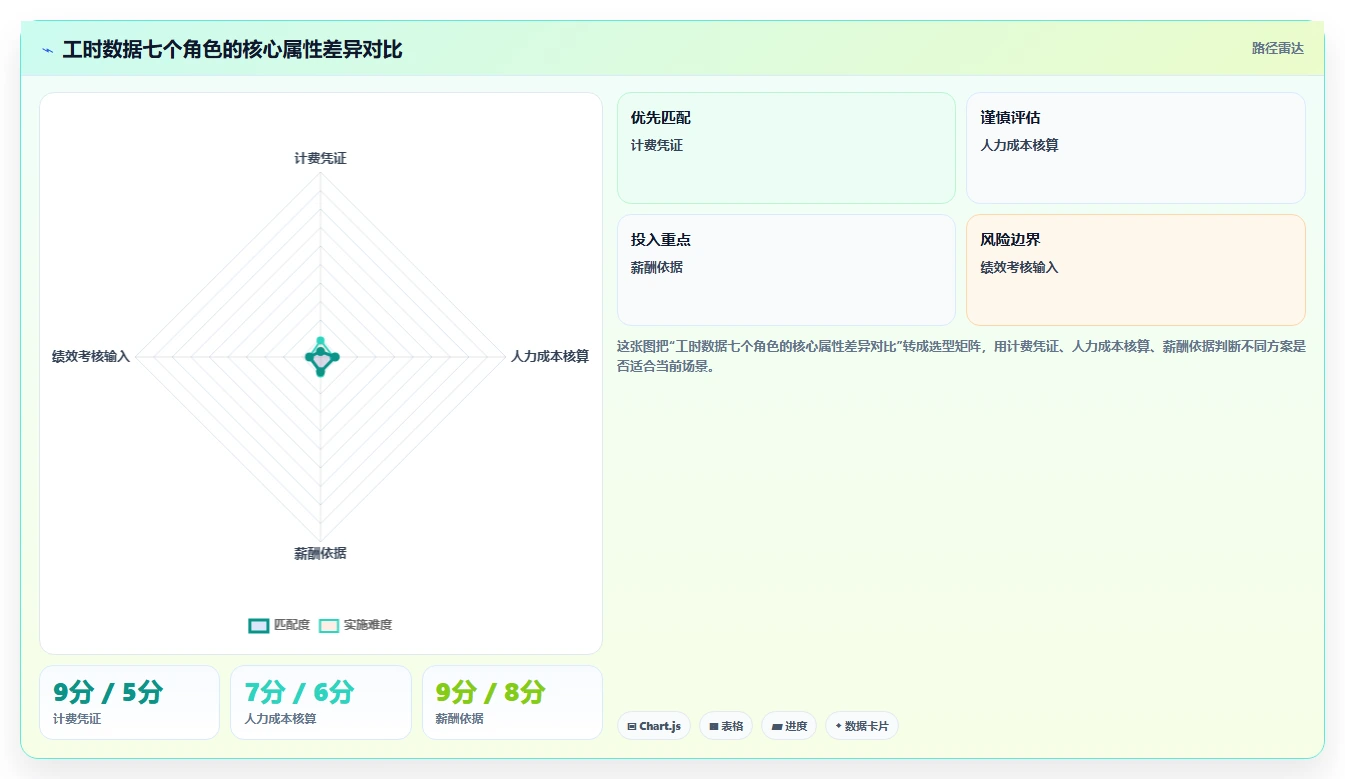Image resolution: width=1345 pixels, height=779 pixels.
Task: Open the 优先匹配 card
Action: click(x=786, y=148)
